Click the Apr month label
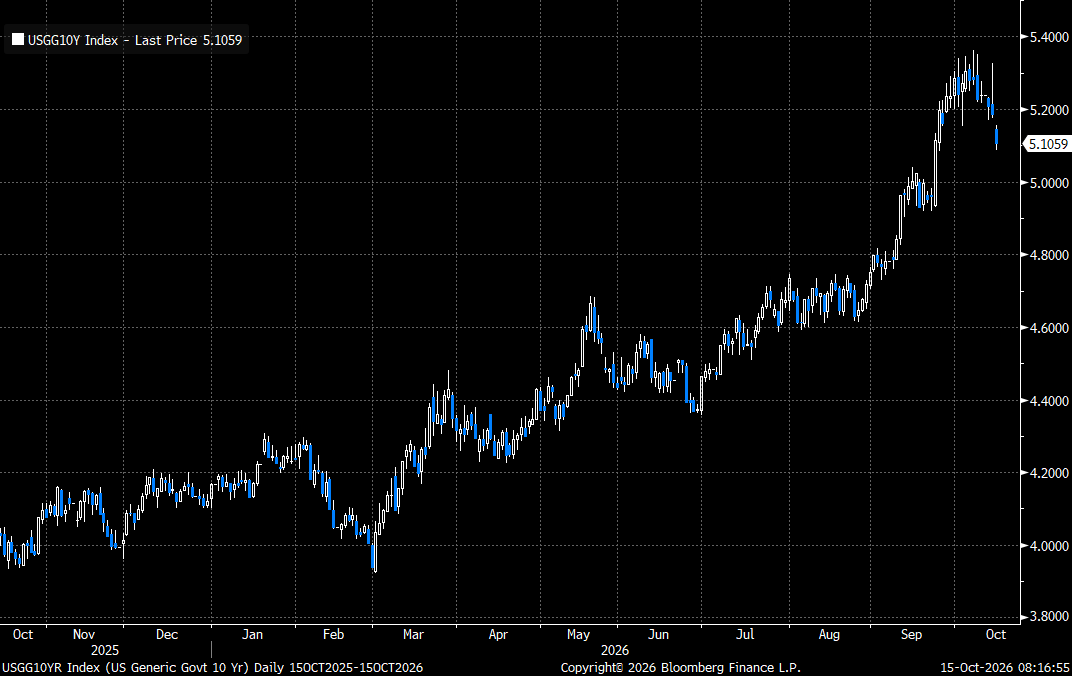The width and height of the screenshot is (1072, 676). (498, 634)
